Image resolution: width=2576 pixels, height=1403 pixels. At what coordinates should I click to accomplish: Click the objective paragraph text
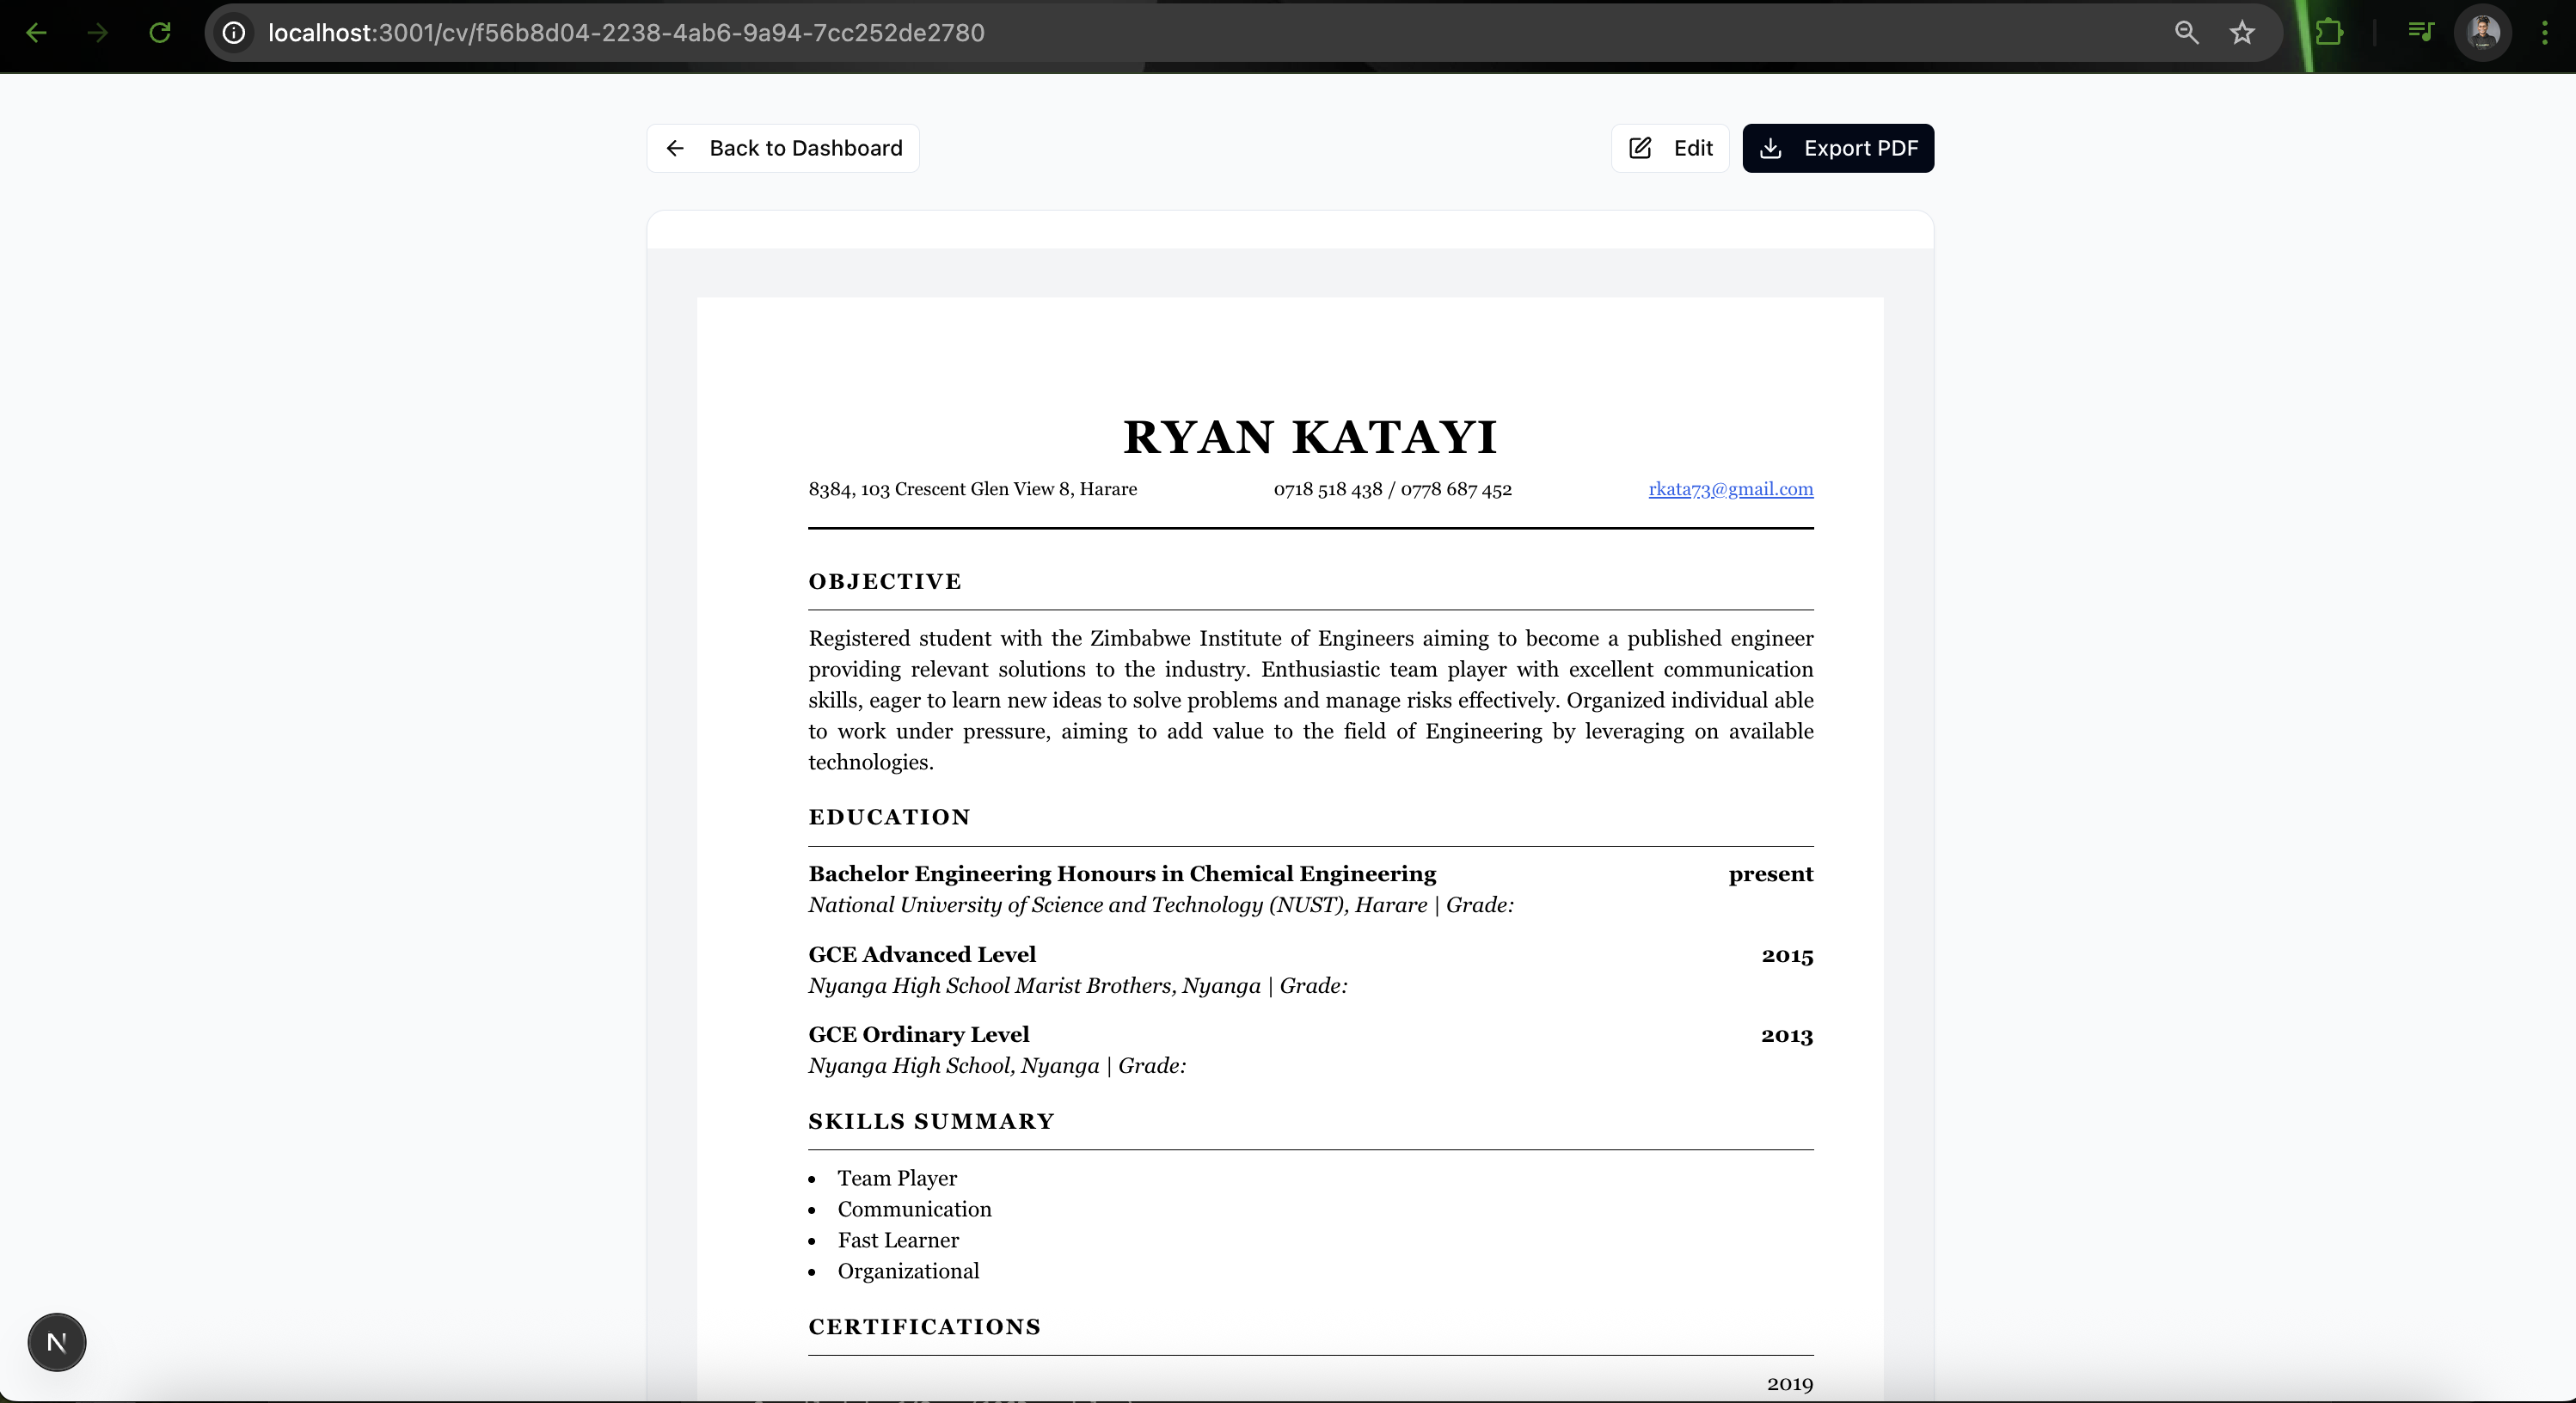tap(1311, 700)
